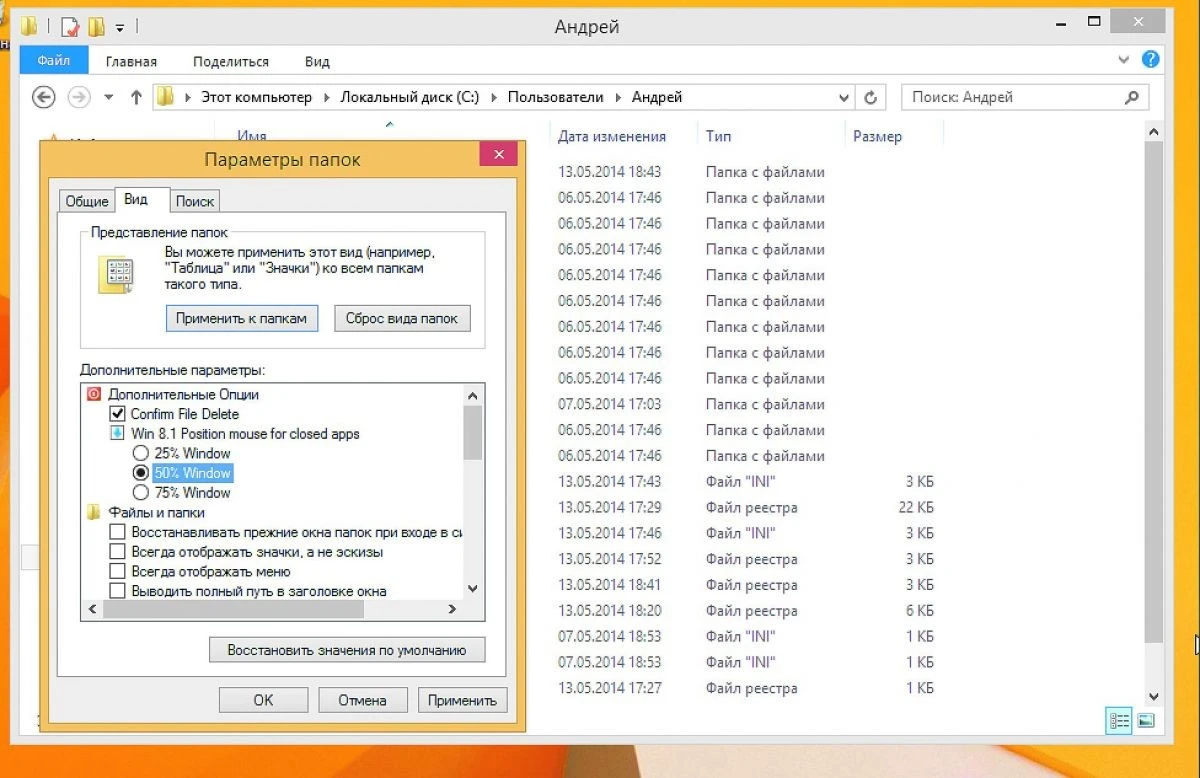Viewport: 1200px width, 778px height.
Task: Switch to large thumbnails view icon
Action: pos(1146,720)
